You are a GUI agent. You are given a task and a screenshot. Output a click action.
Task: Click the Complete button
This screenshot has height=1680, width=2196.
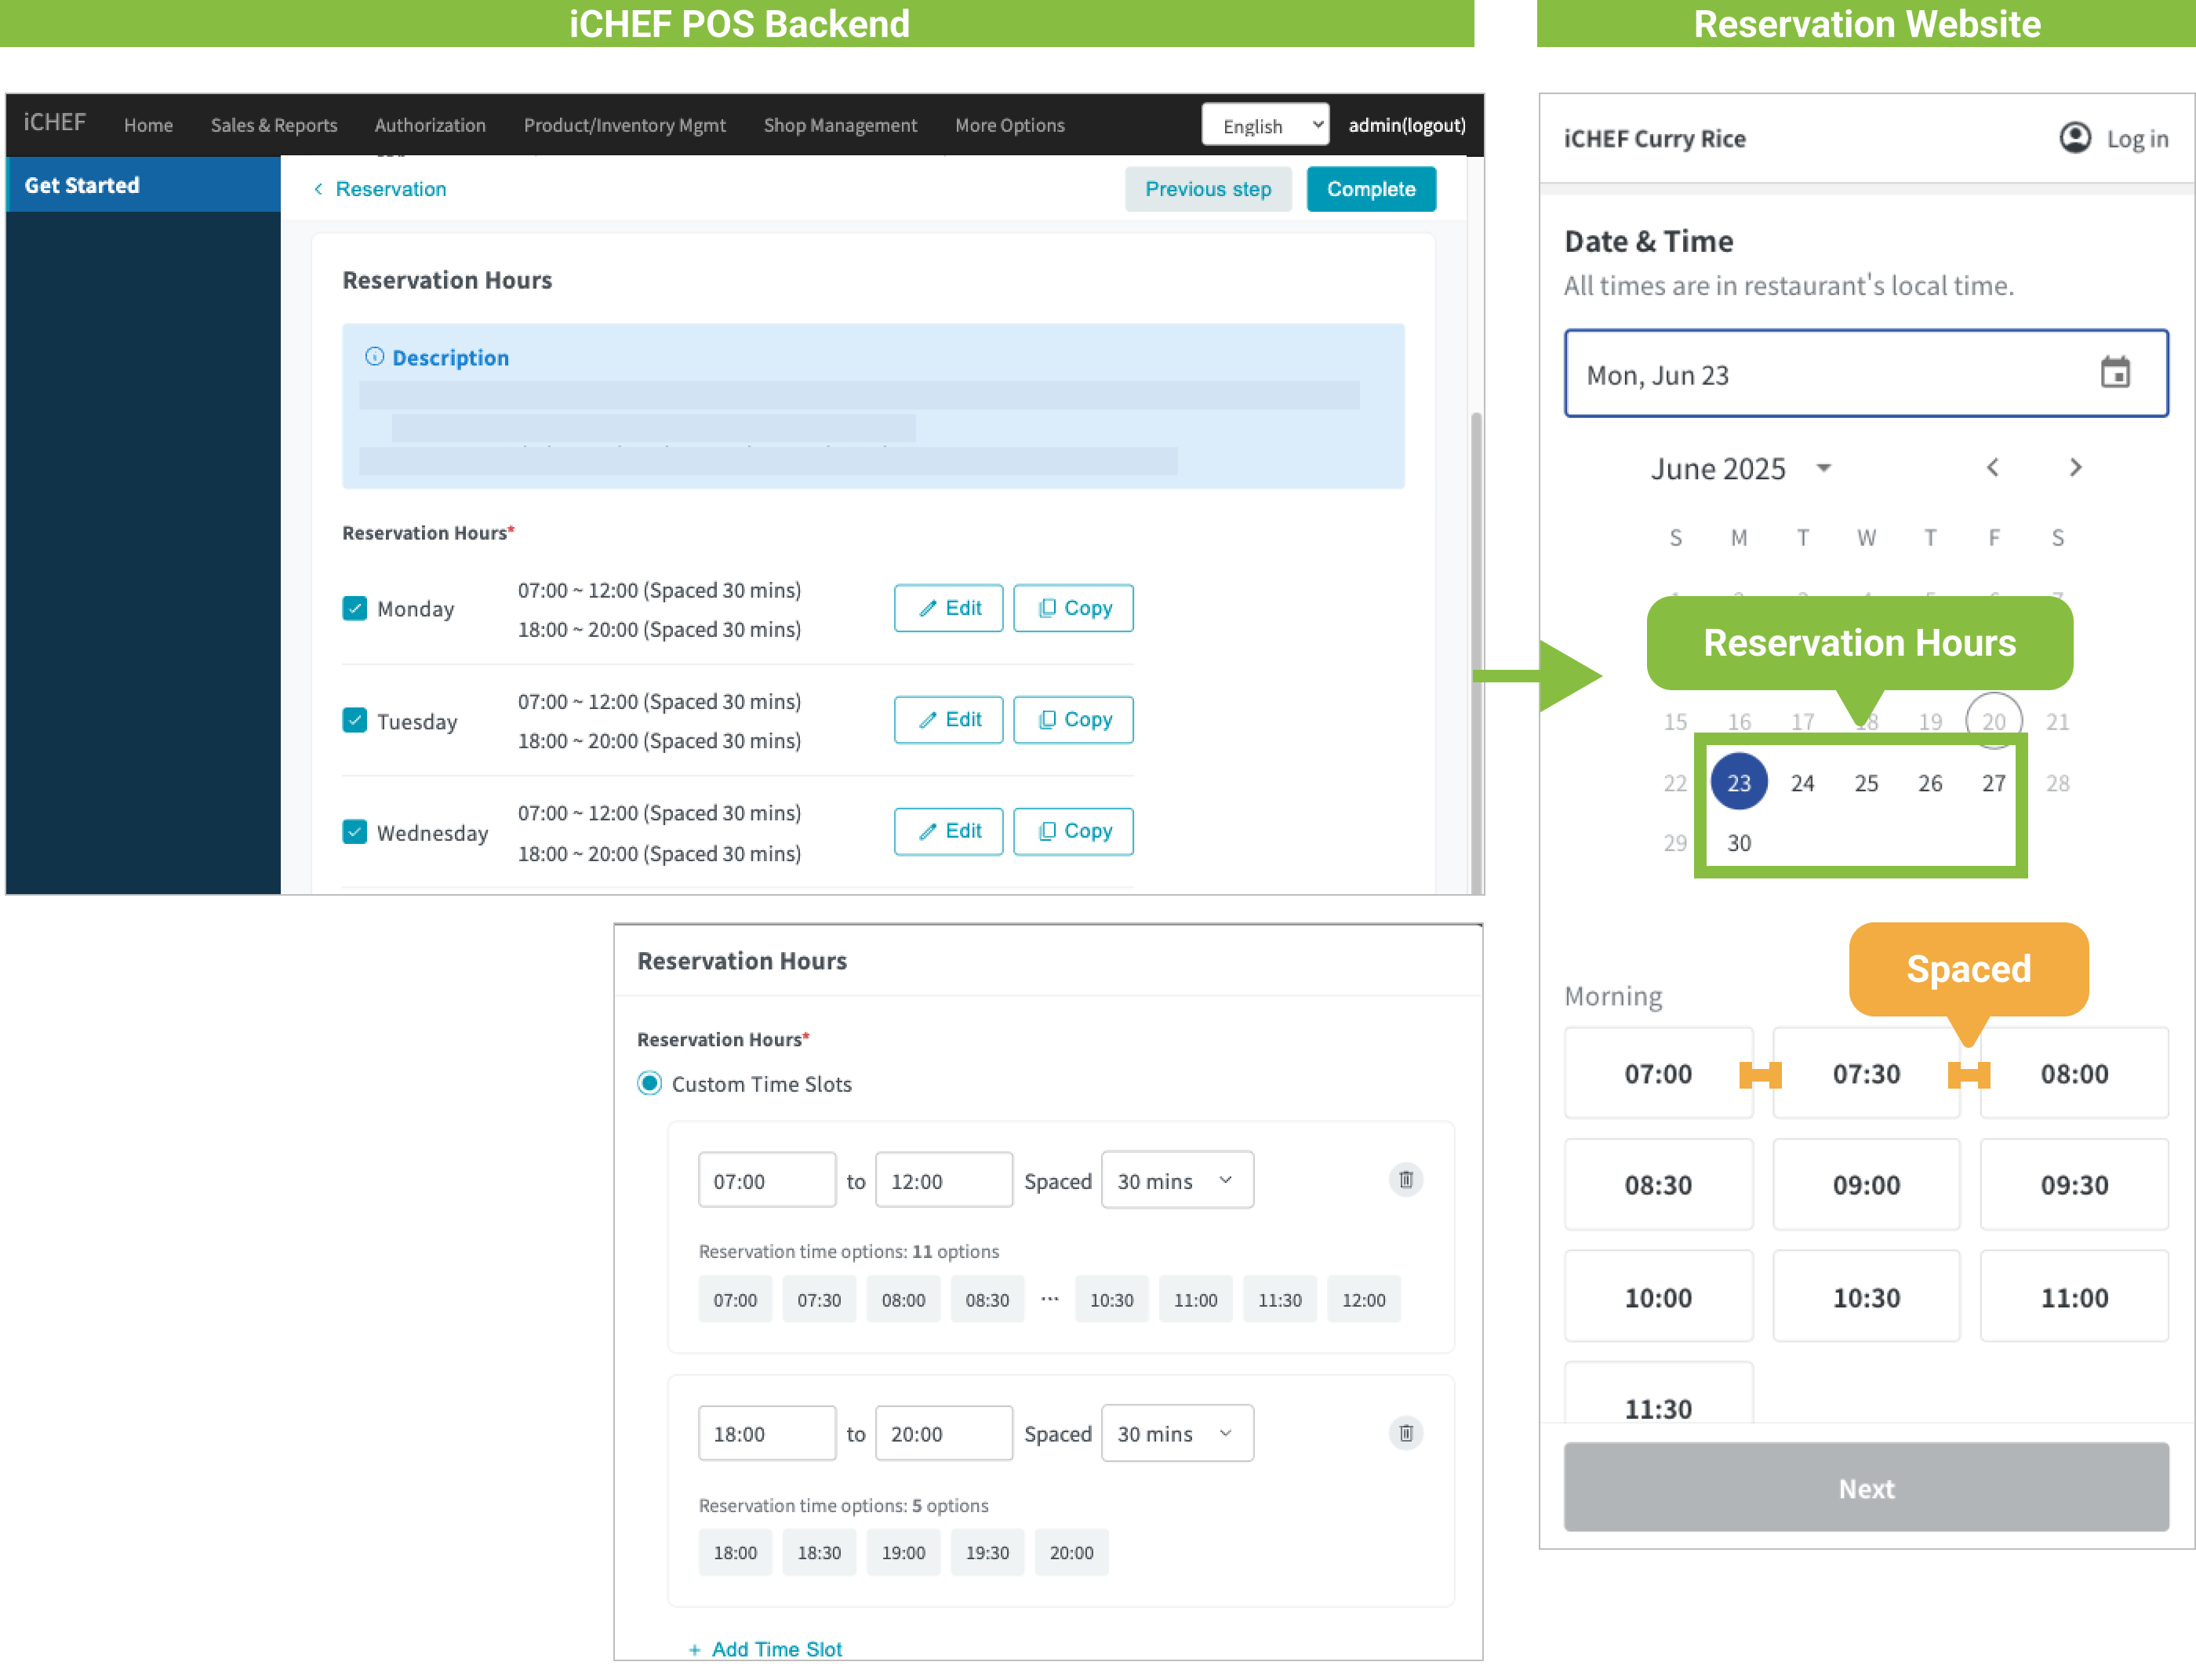pos(1370,189)
